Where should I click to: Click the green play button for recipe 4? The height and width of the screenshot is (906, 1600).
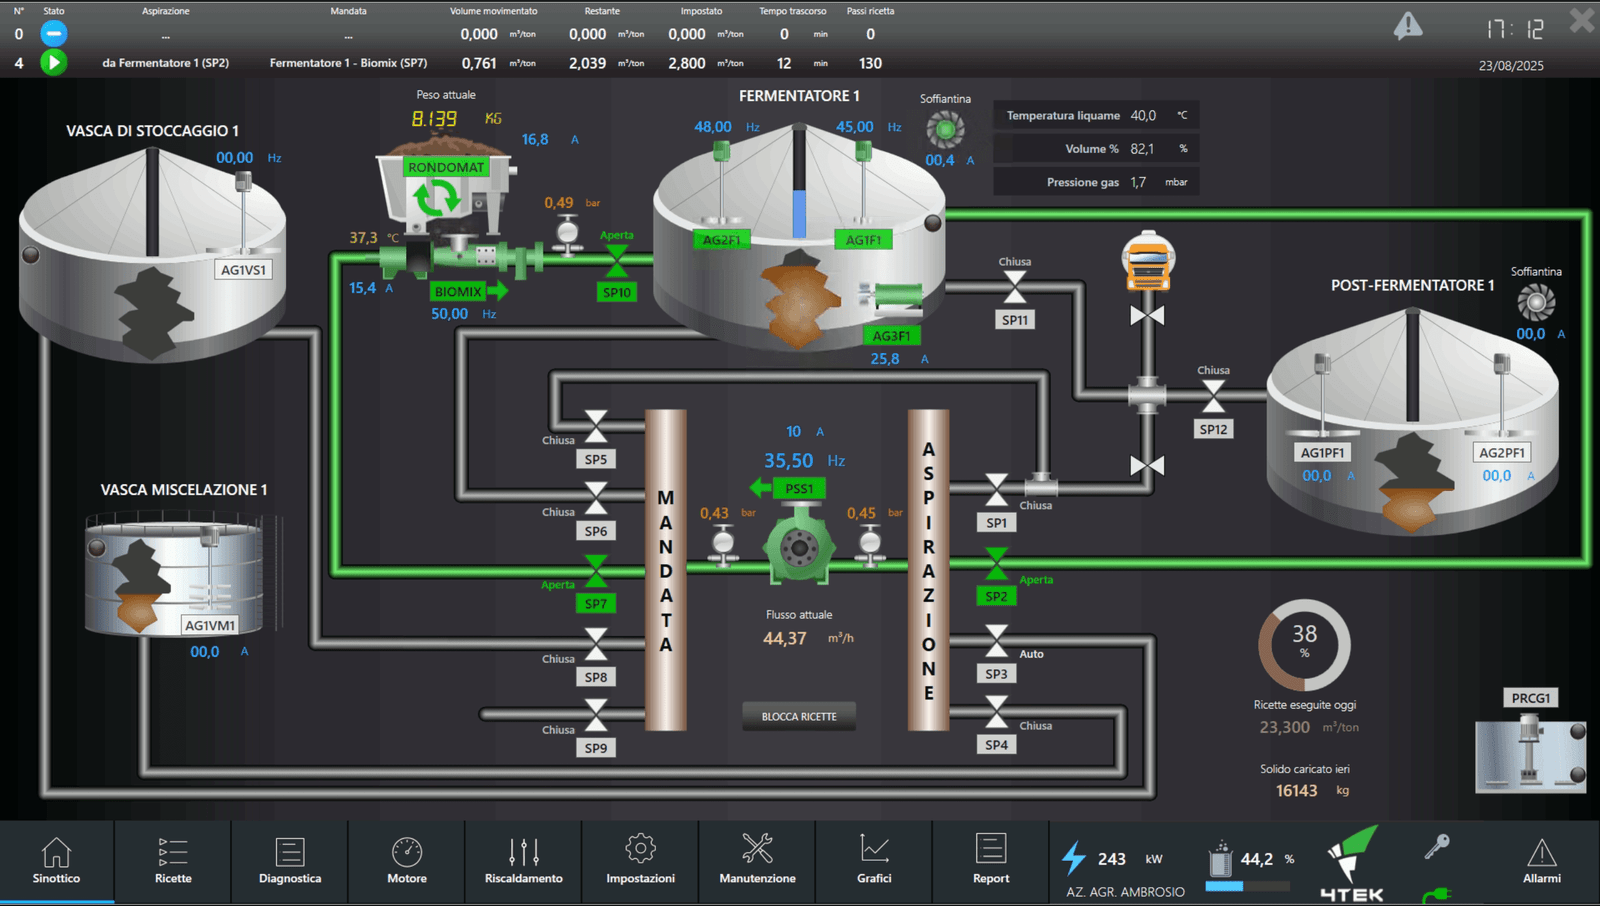[x=54, y=62]
